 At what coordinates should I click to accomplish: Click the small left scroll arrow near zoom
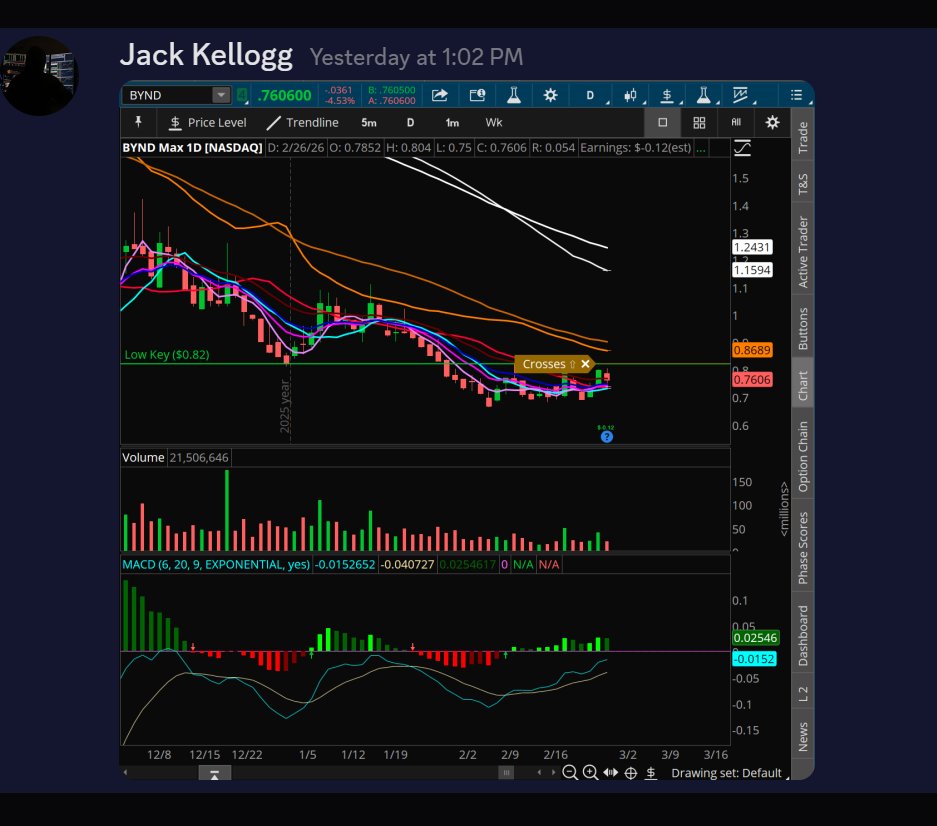click(540, 772)
